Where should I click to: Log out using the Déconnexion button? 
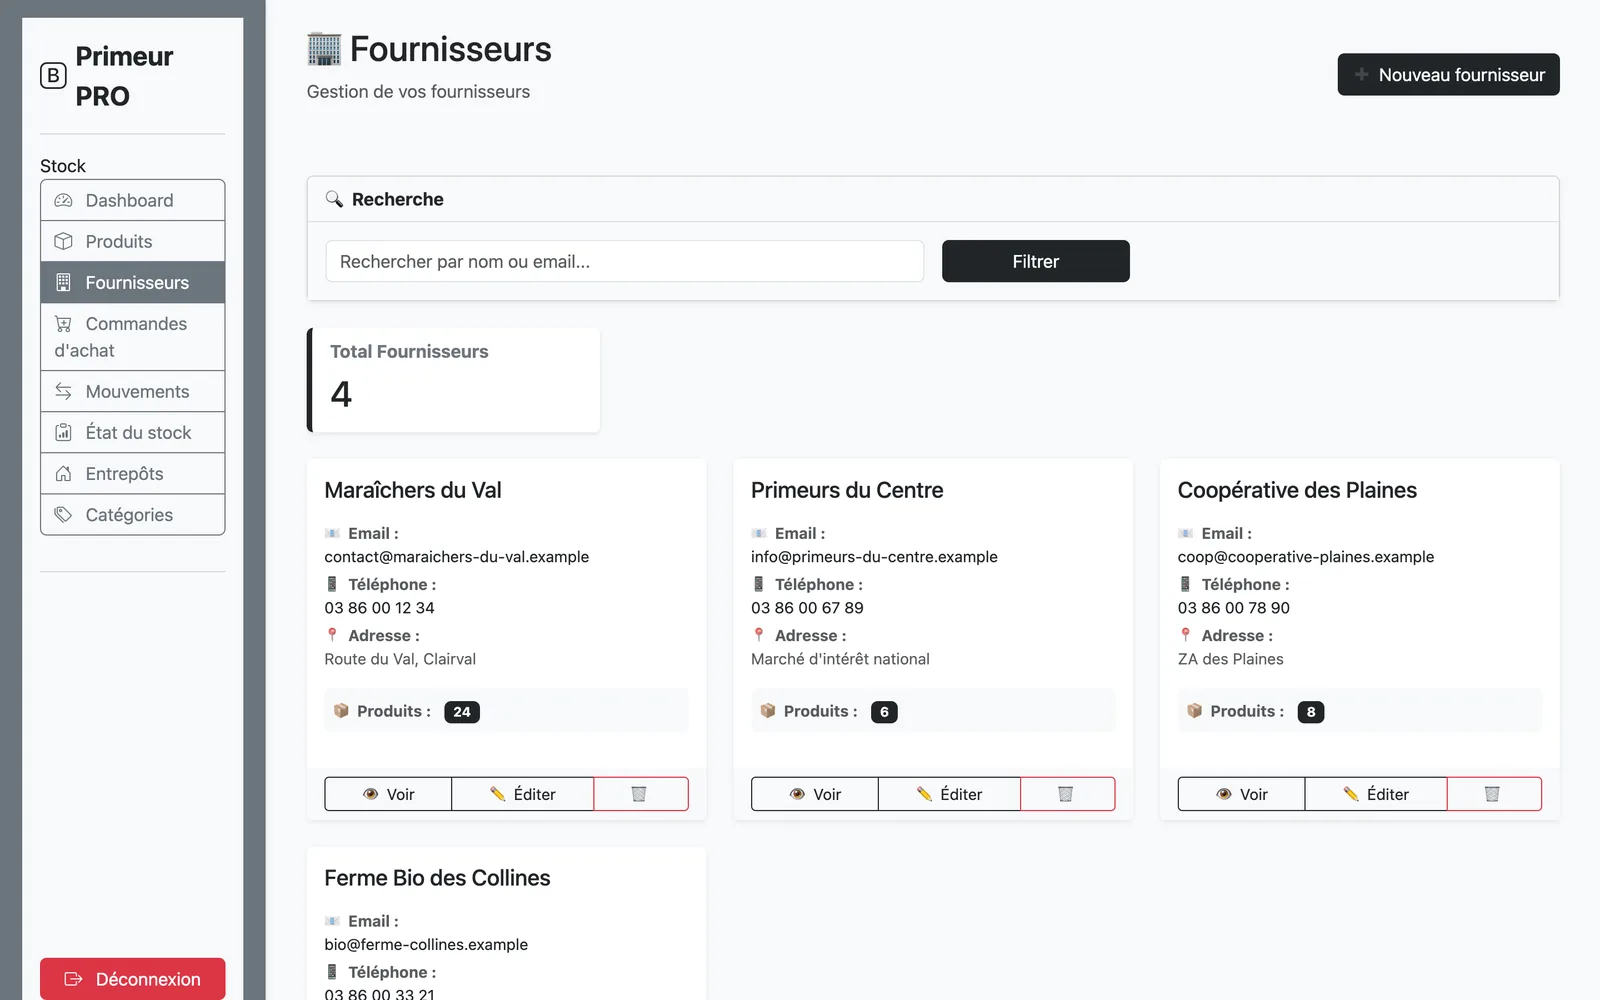pos(132,979)
